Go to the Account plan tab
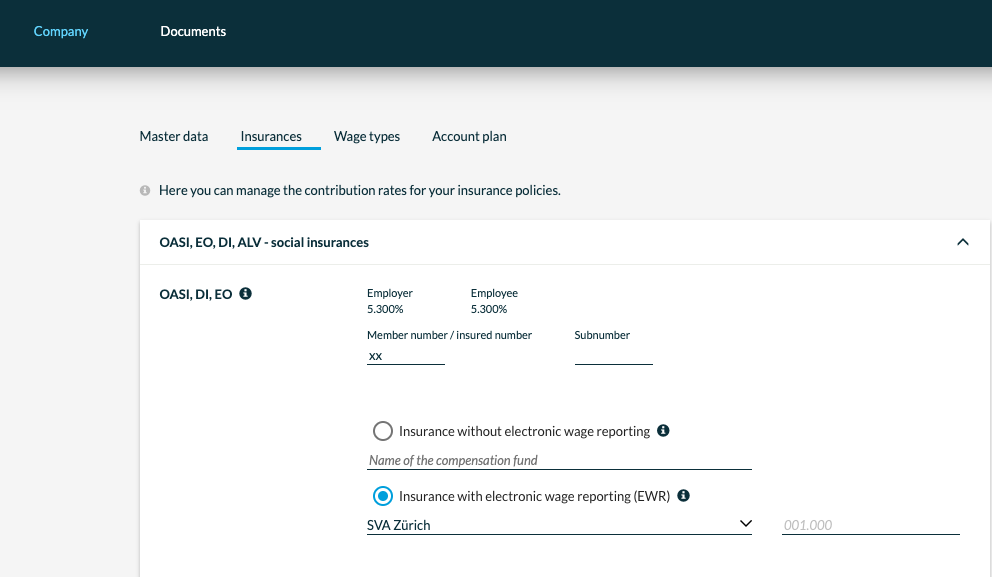Screen dimensions: 992x577 coord(469,137)
